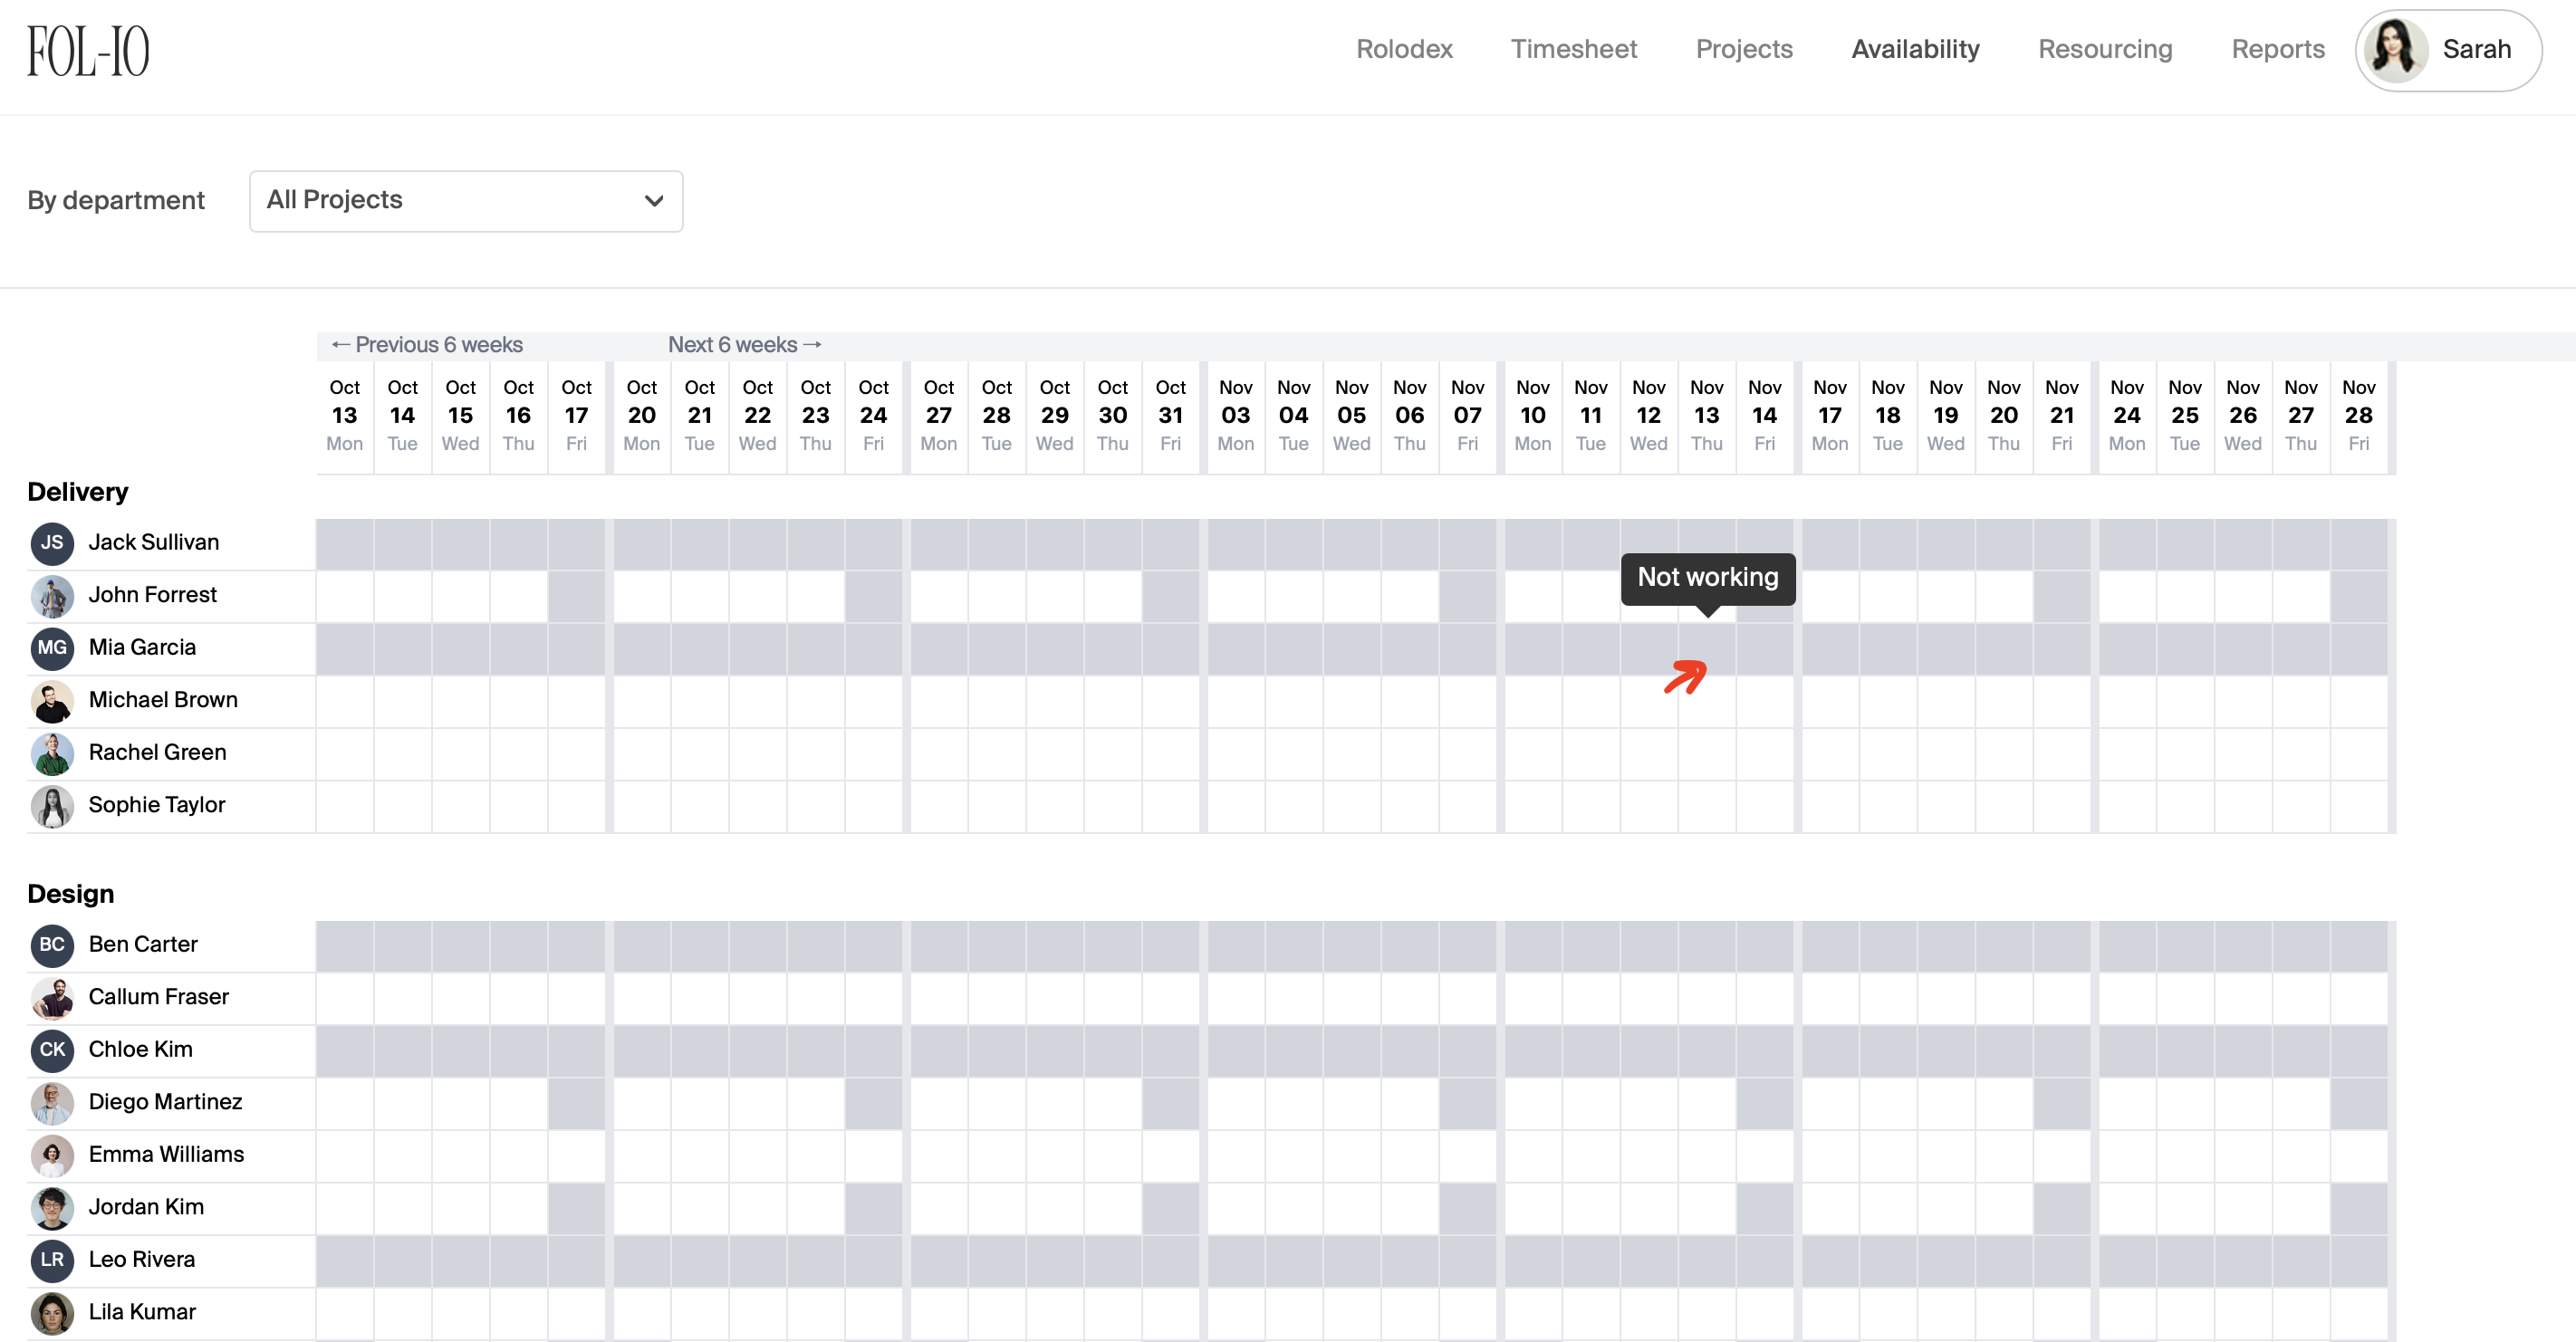Open Sarah's profile avatar menu

coord(2396,50)
